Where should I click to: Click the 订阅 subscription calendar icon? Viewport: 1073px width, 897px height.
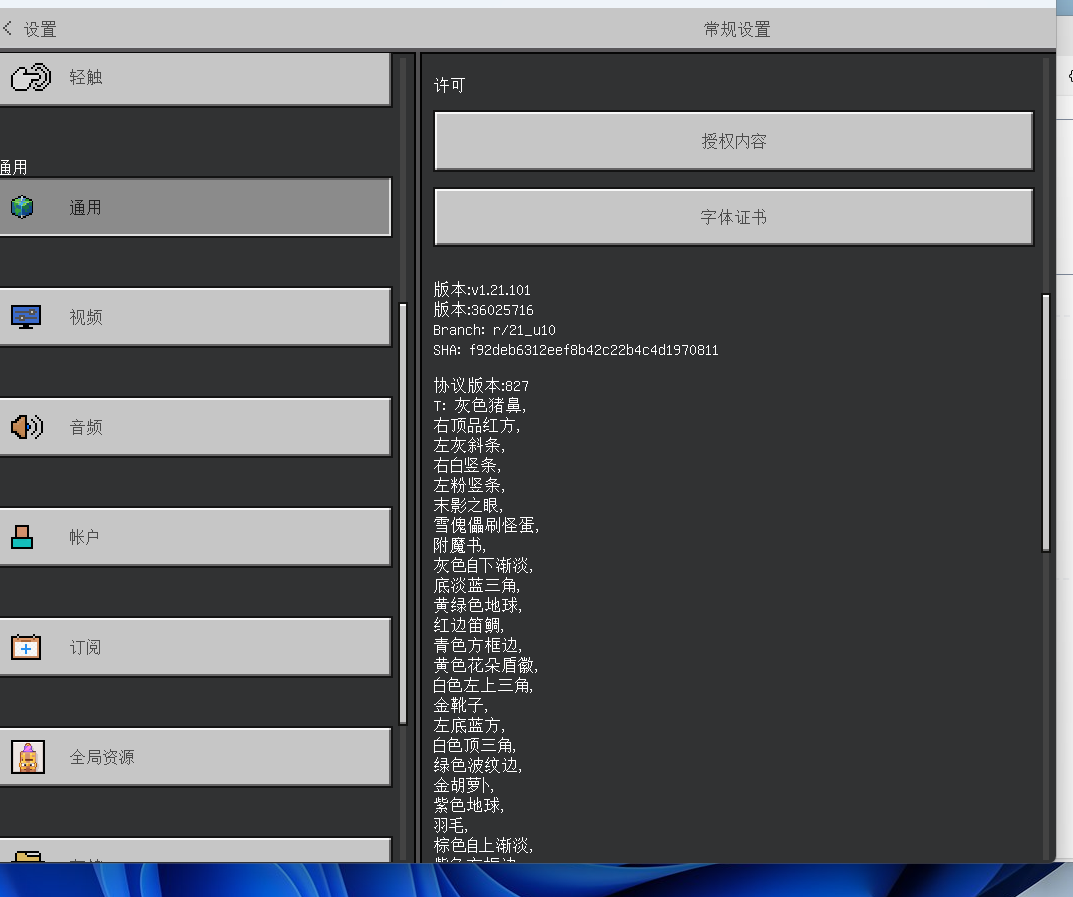pyautogui.click(x=26, y=647)
